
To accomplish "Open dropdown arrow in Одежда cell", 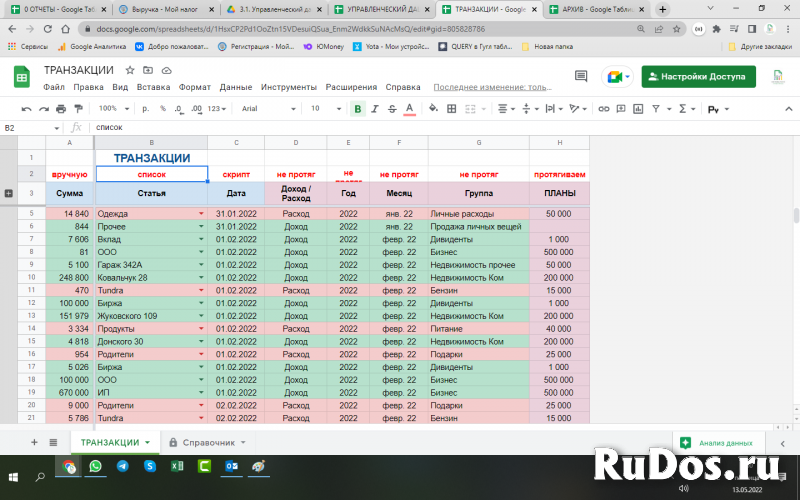I will pyautogui.click(x=201, y=214).
